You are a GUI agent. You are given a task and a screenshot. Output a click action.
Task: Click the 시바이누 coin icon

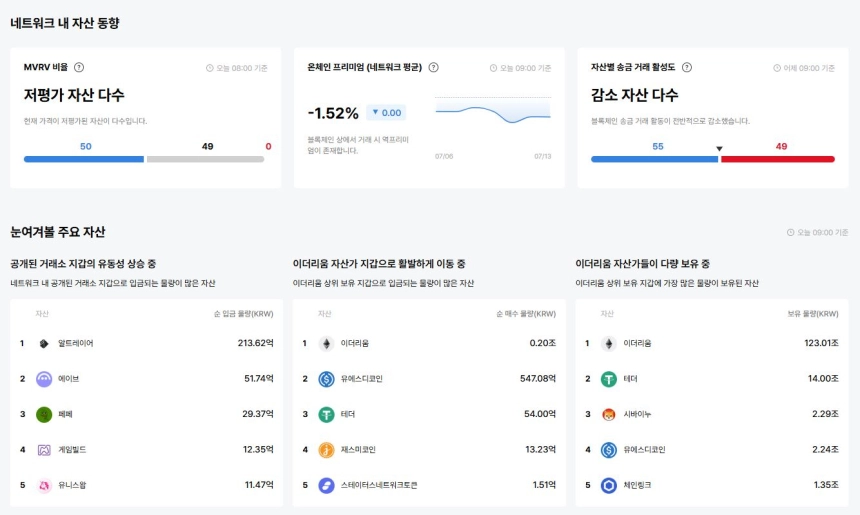pos(609,414)
